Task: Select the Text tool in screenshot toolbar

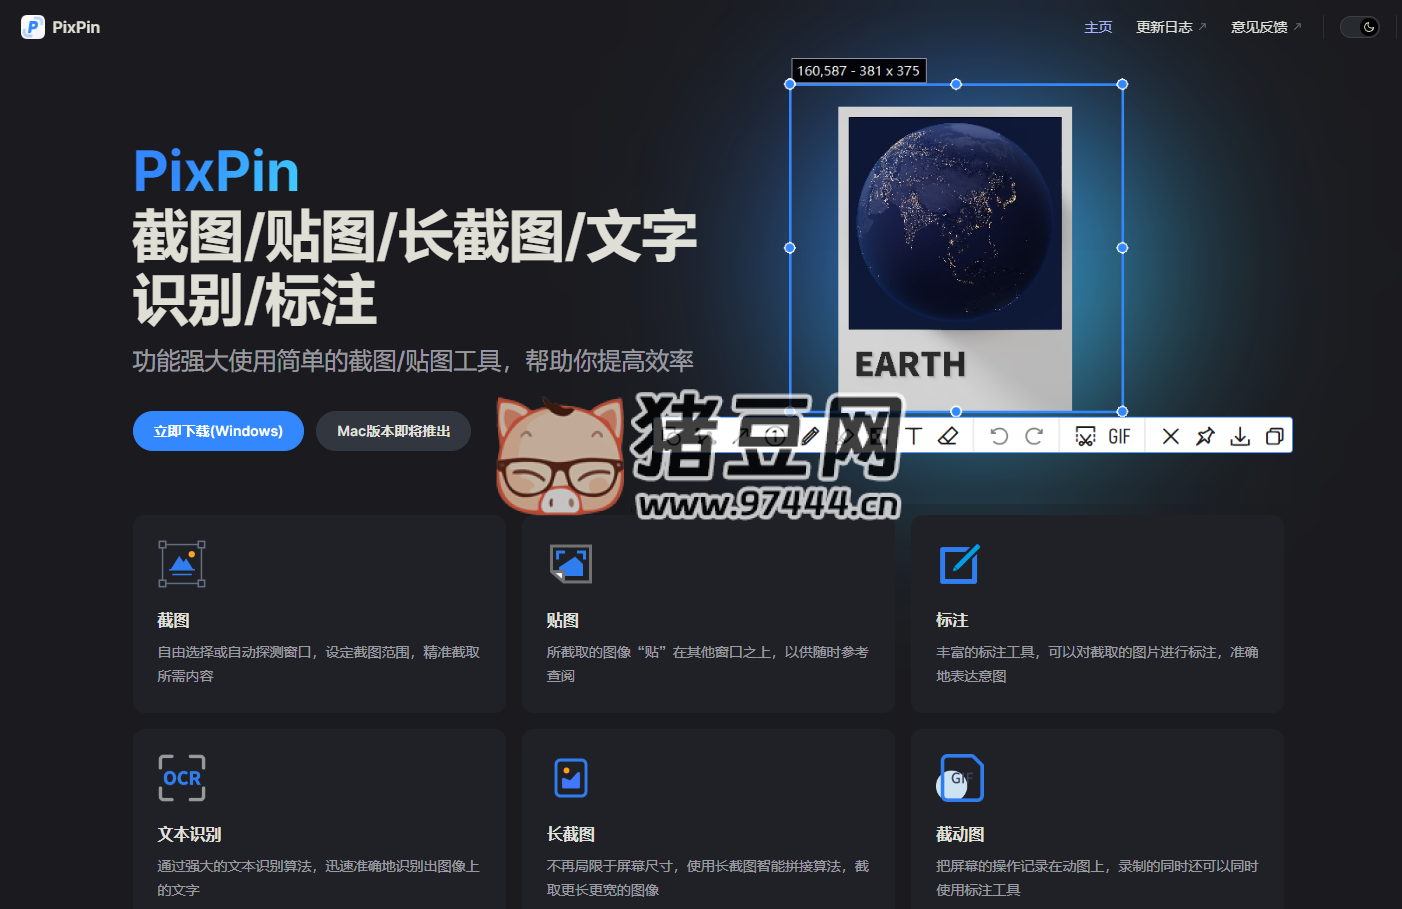Action: click(914, 436)
